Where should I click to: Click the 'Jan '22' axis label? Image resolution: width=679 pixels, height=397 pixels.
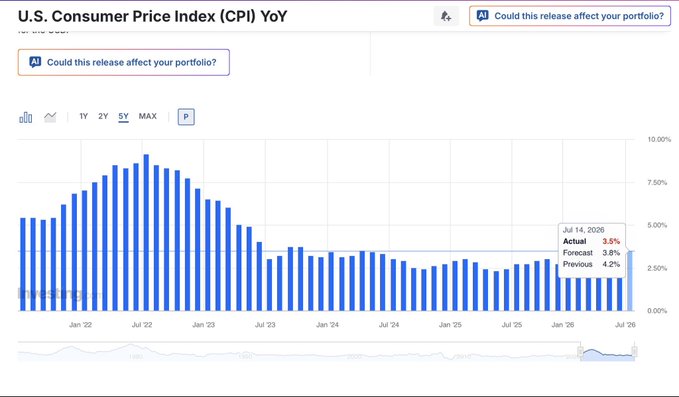pyautogui.click(x=81, y=325)
